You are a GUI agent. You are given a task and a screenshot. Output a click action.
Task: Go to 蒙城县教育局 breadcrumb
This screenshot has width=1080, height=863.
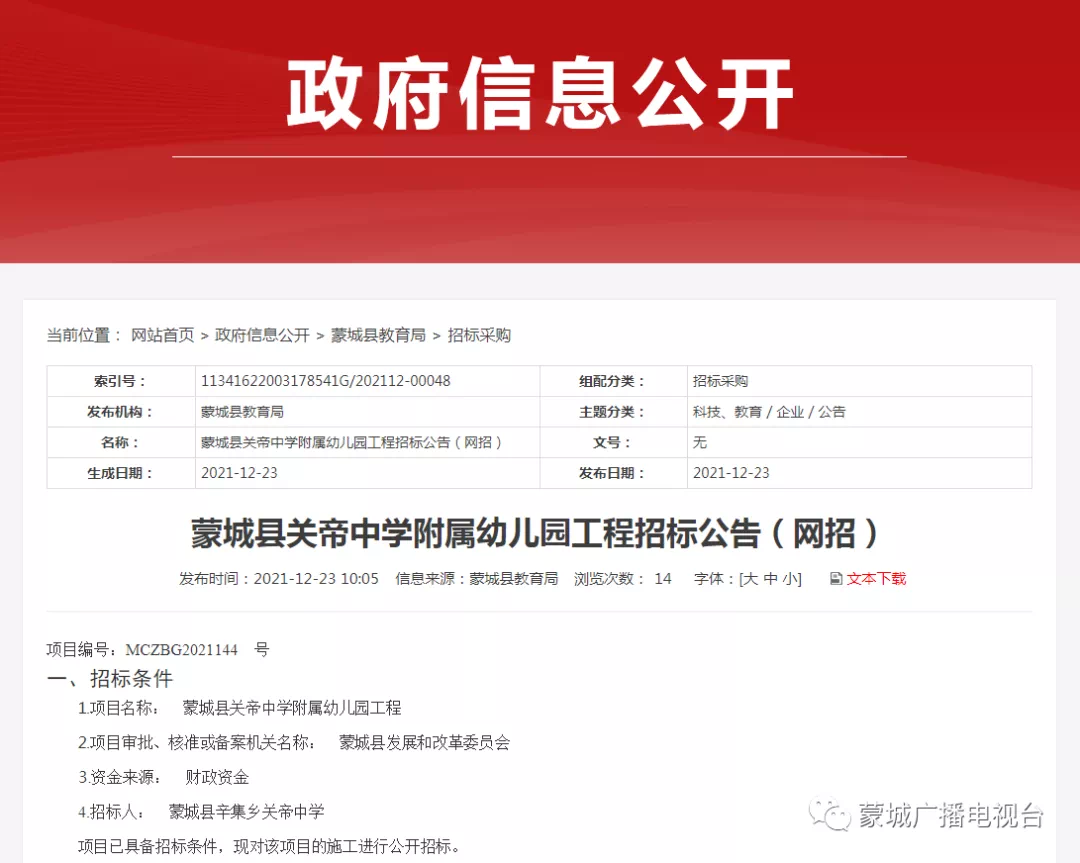pyautogui.click(x=378, y=335)
